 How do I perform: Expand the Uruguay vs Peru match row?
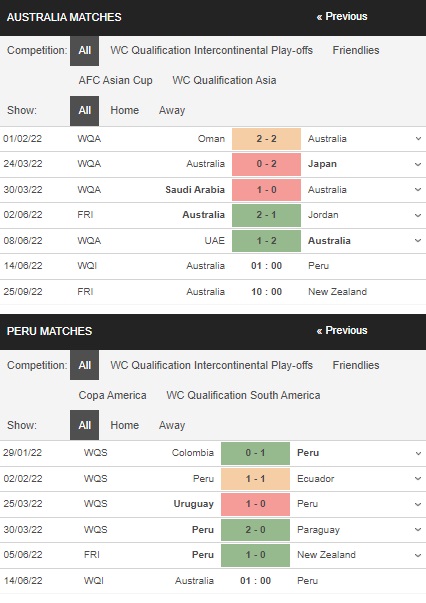(418, 504)
